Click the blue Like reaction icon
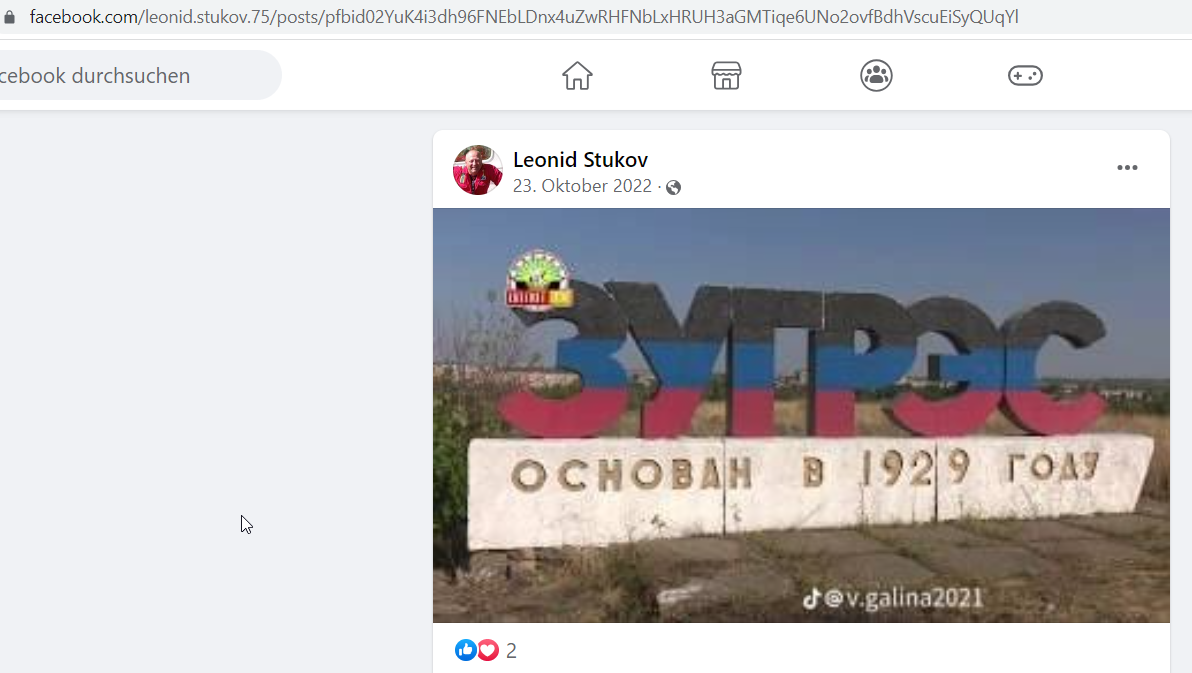The image size is (1192, 673). click(465, 649)
